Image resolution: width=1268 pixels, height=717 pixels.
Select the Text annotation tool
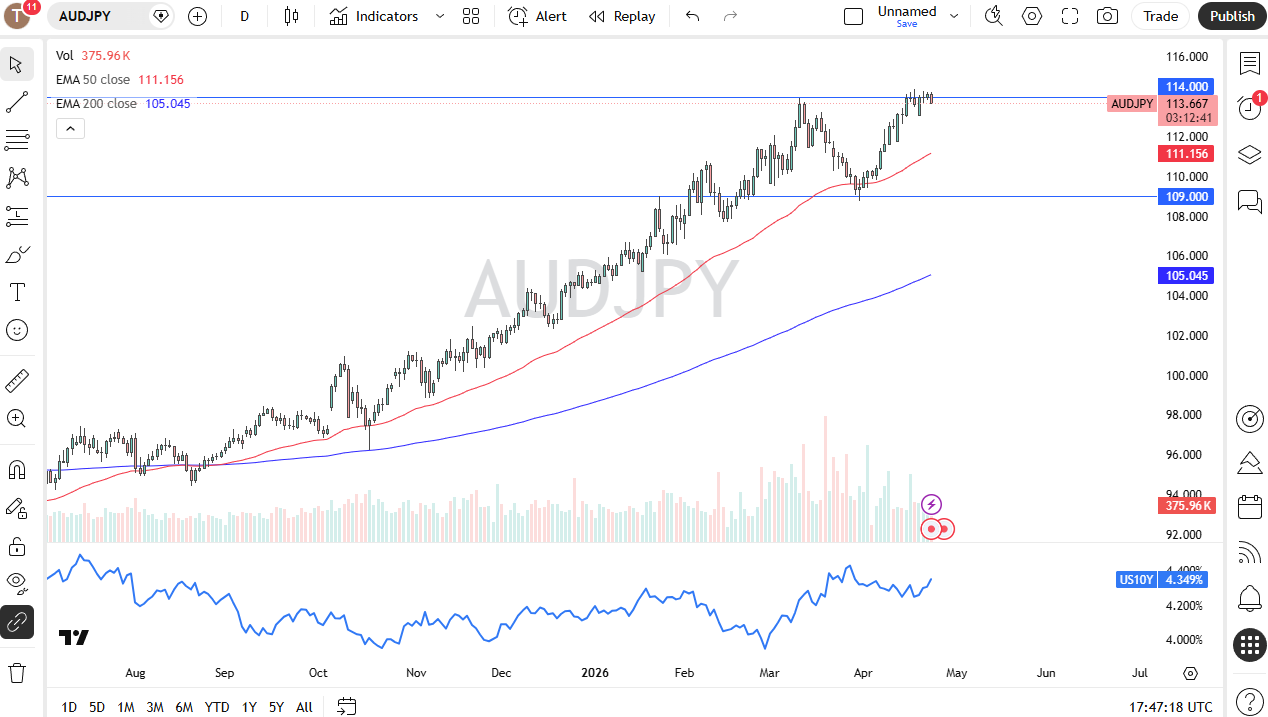[x=16, y=292]
